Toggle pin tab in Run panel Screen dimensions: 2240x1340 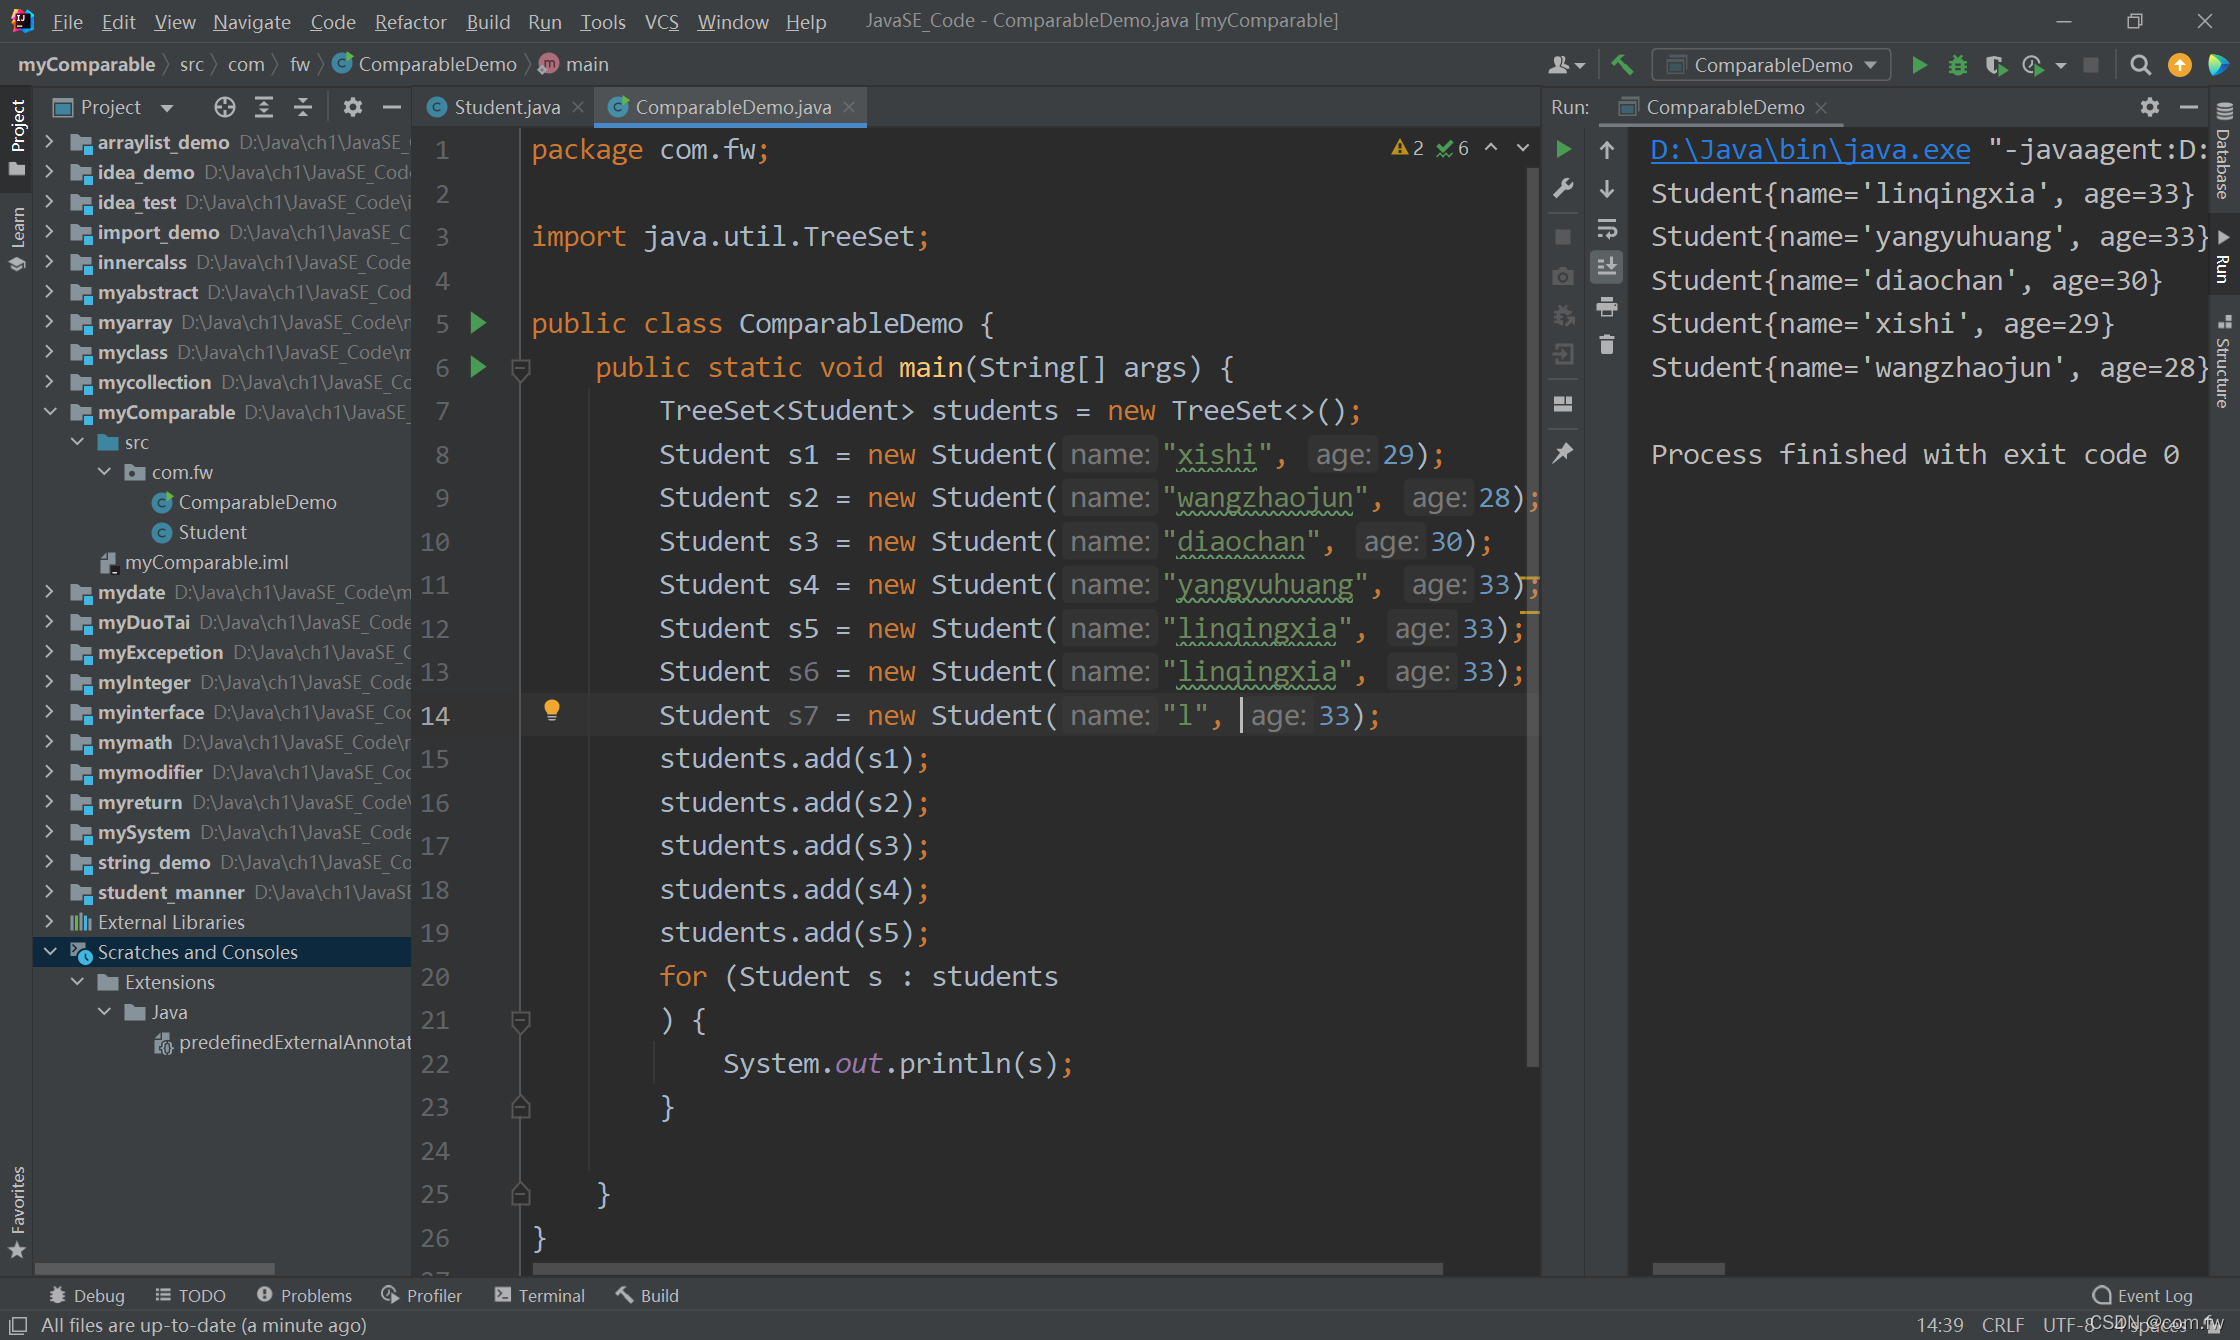pyautogui.click(x=1563, y=453)
